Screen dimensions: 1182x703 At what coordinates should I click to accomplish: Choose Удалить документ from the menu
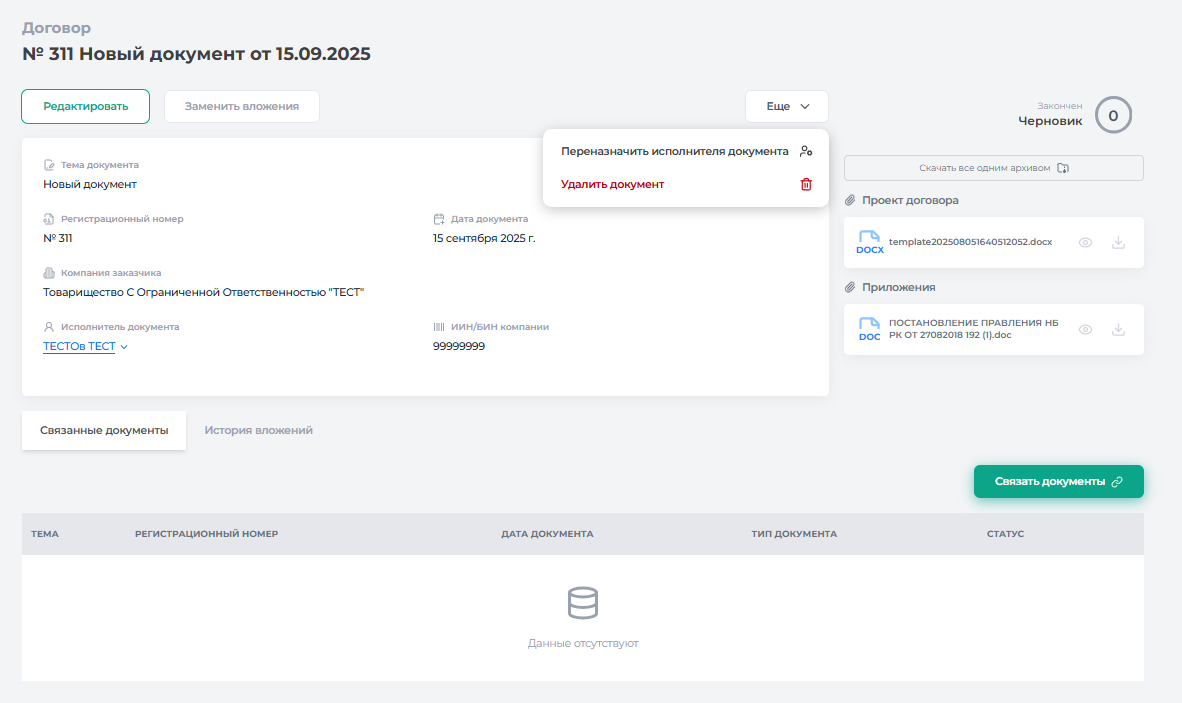(x=612, y=184)
